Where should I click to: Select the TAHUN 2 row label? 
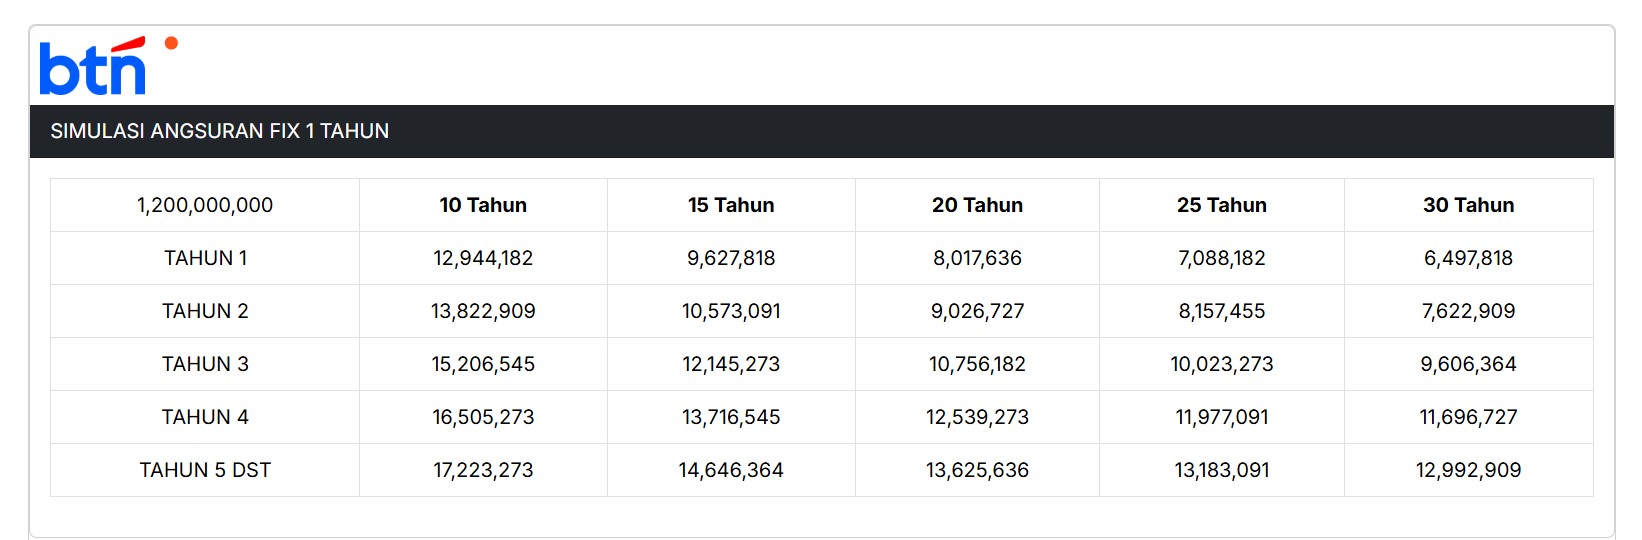[205, 311]
